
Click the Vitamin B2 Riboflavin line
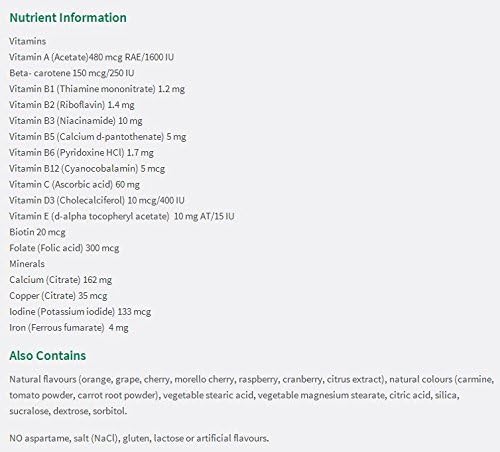[72, 105]
